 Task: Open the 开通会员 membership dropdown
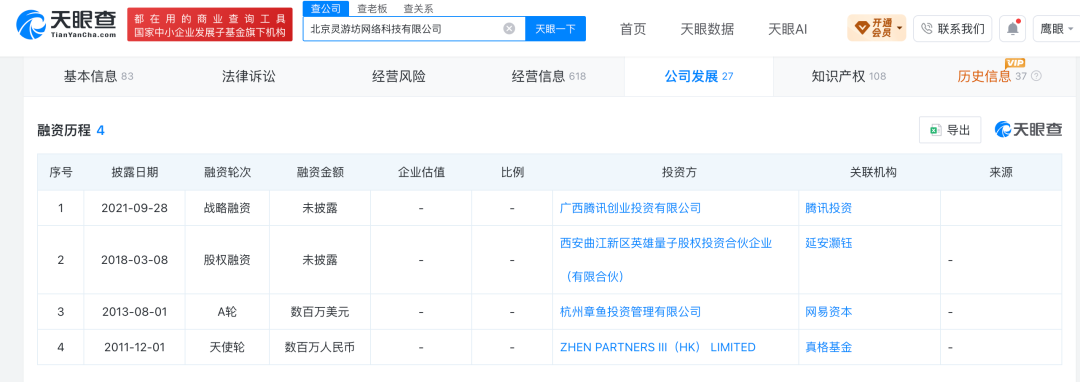click(x=877, y=28)
